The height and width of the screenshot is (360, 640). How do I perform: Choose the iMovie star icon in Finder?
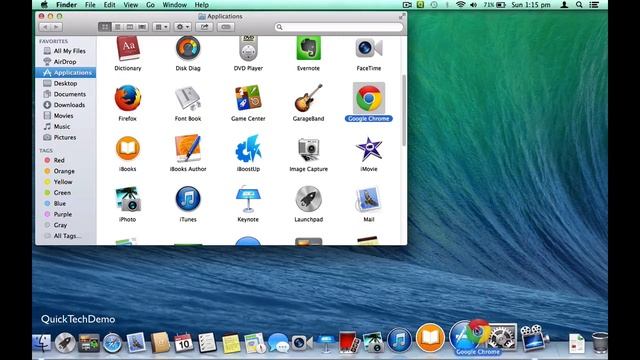coord(369,149)
